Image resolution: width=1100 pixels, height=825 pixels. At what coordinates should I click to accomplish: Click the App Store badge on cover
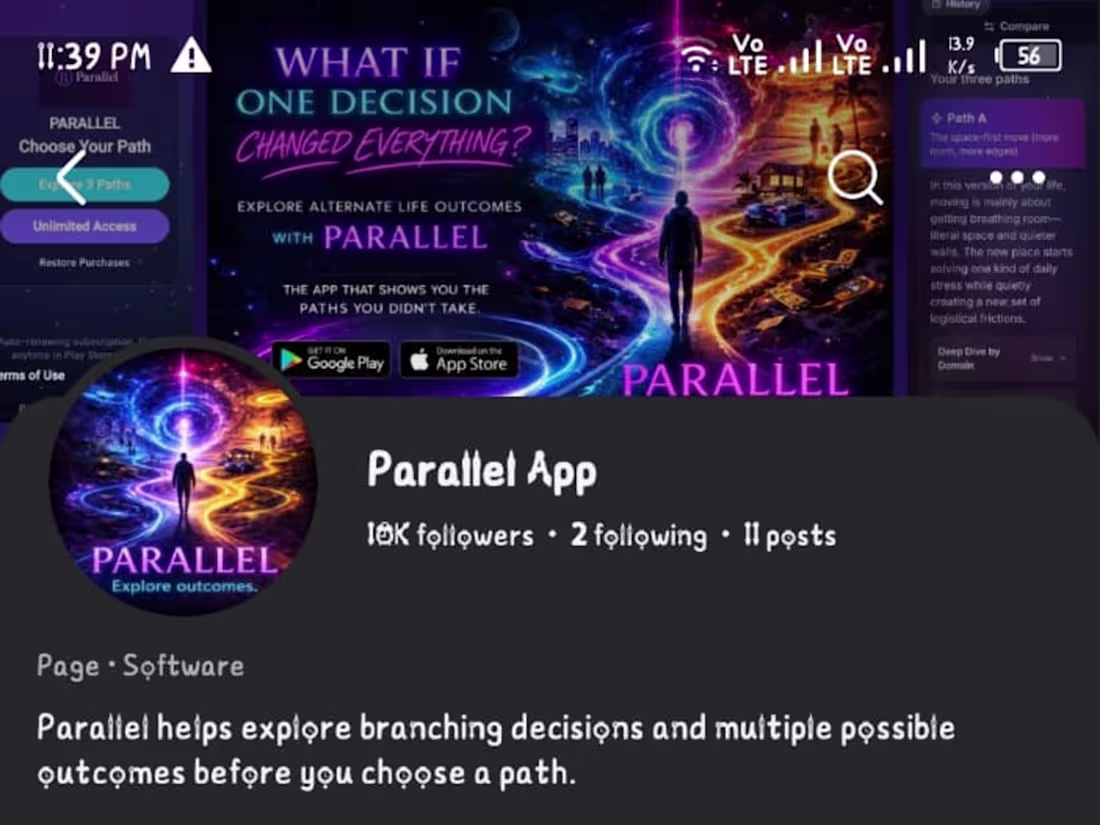point(460,360)
